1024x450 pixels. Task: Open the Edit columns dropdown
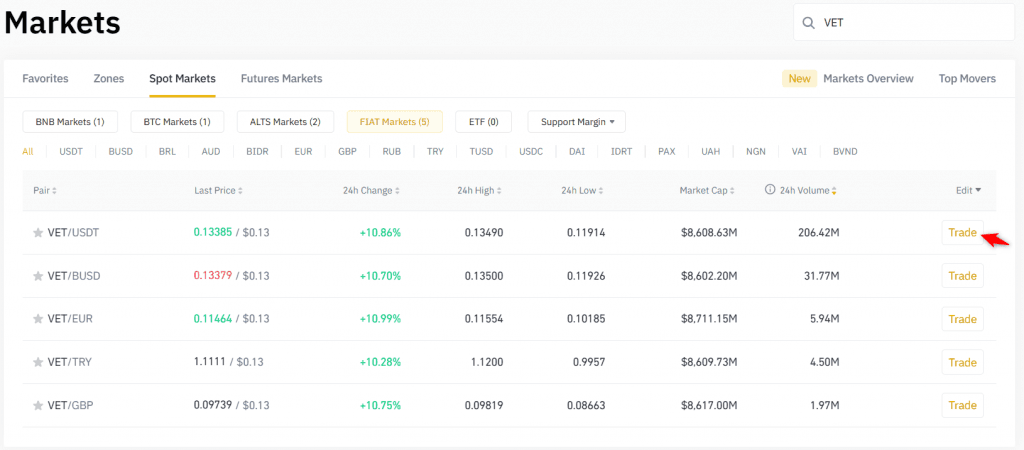(968, 191)
